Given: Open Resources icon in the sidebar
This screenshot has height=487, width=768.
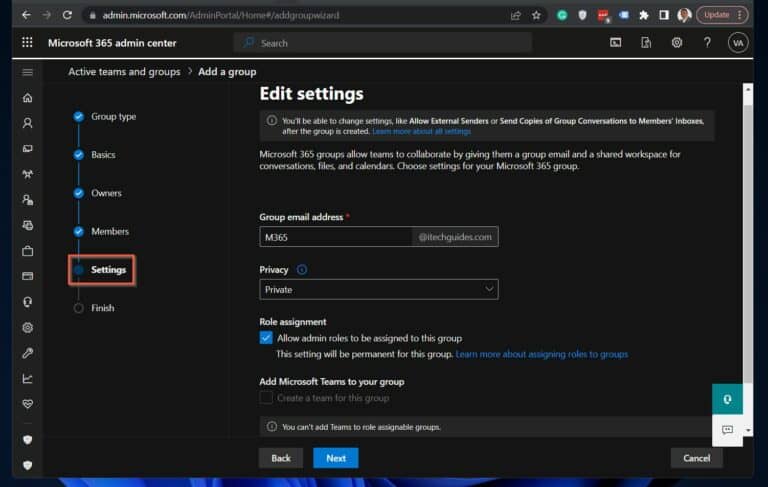Looking at the screenshot, I should tap(27, 225).
